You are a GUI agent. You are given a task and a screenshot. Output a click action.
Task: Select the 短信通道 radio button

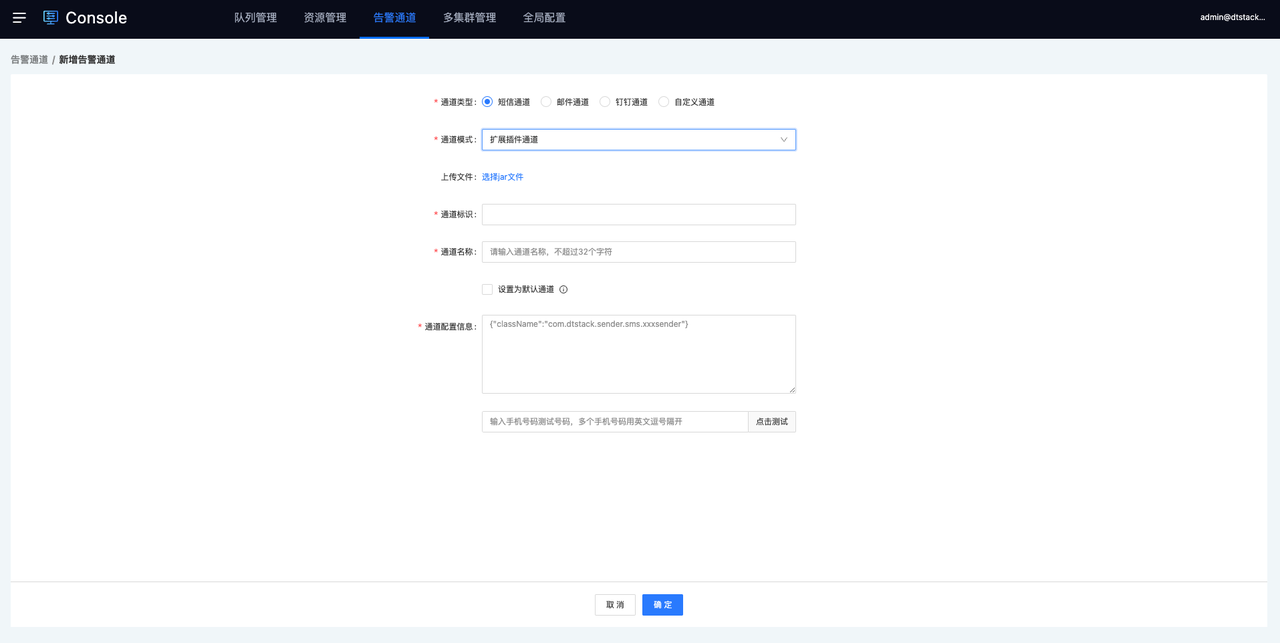pos(487,102)
